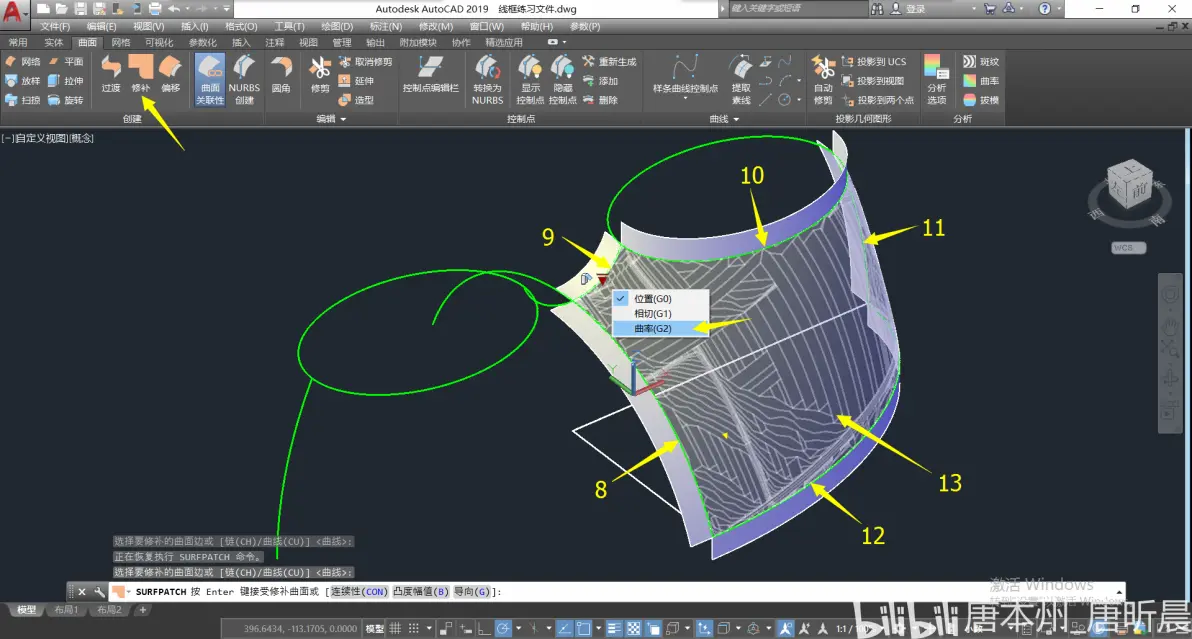Select the 偏移 (Offset) surface tool
The width and height of the screenshot is (1192, 639).
click(x=170, y=74)
